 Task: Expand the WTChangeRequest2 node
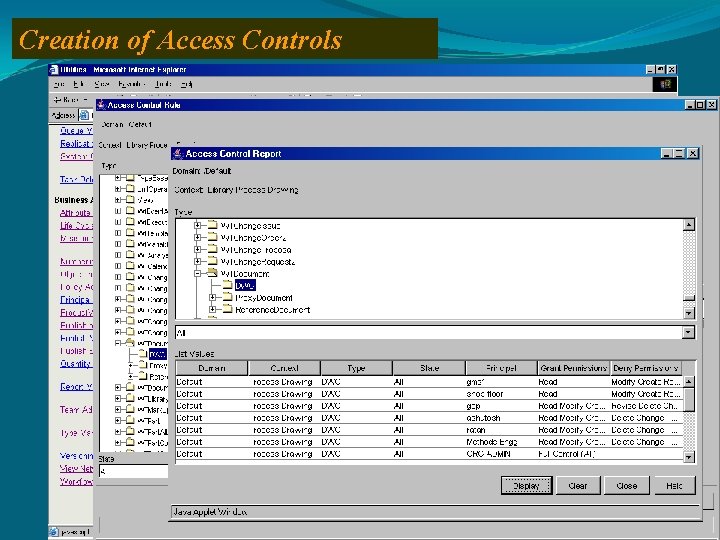197,261
